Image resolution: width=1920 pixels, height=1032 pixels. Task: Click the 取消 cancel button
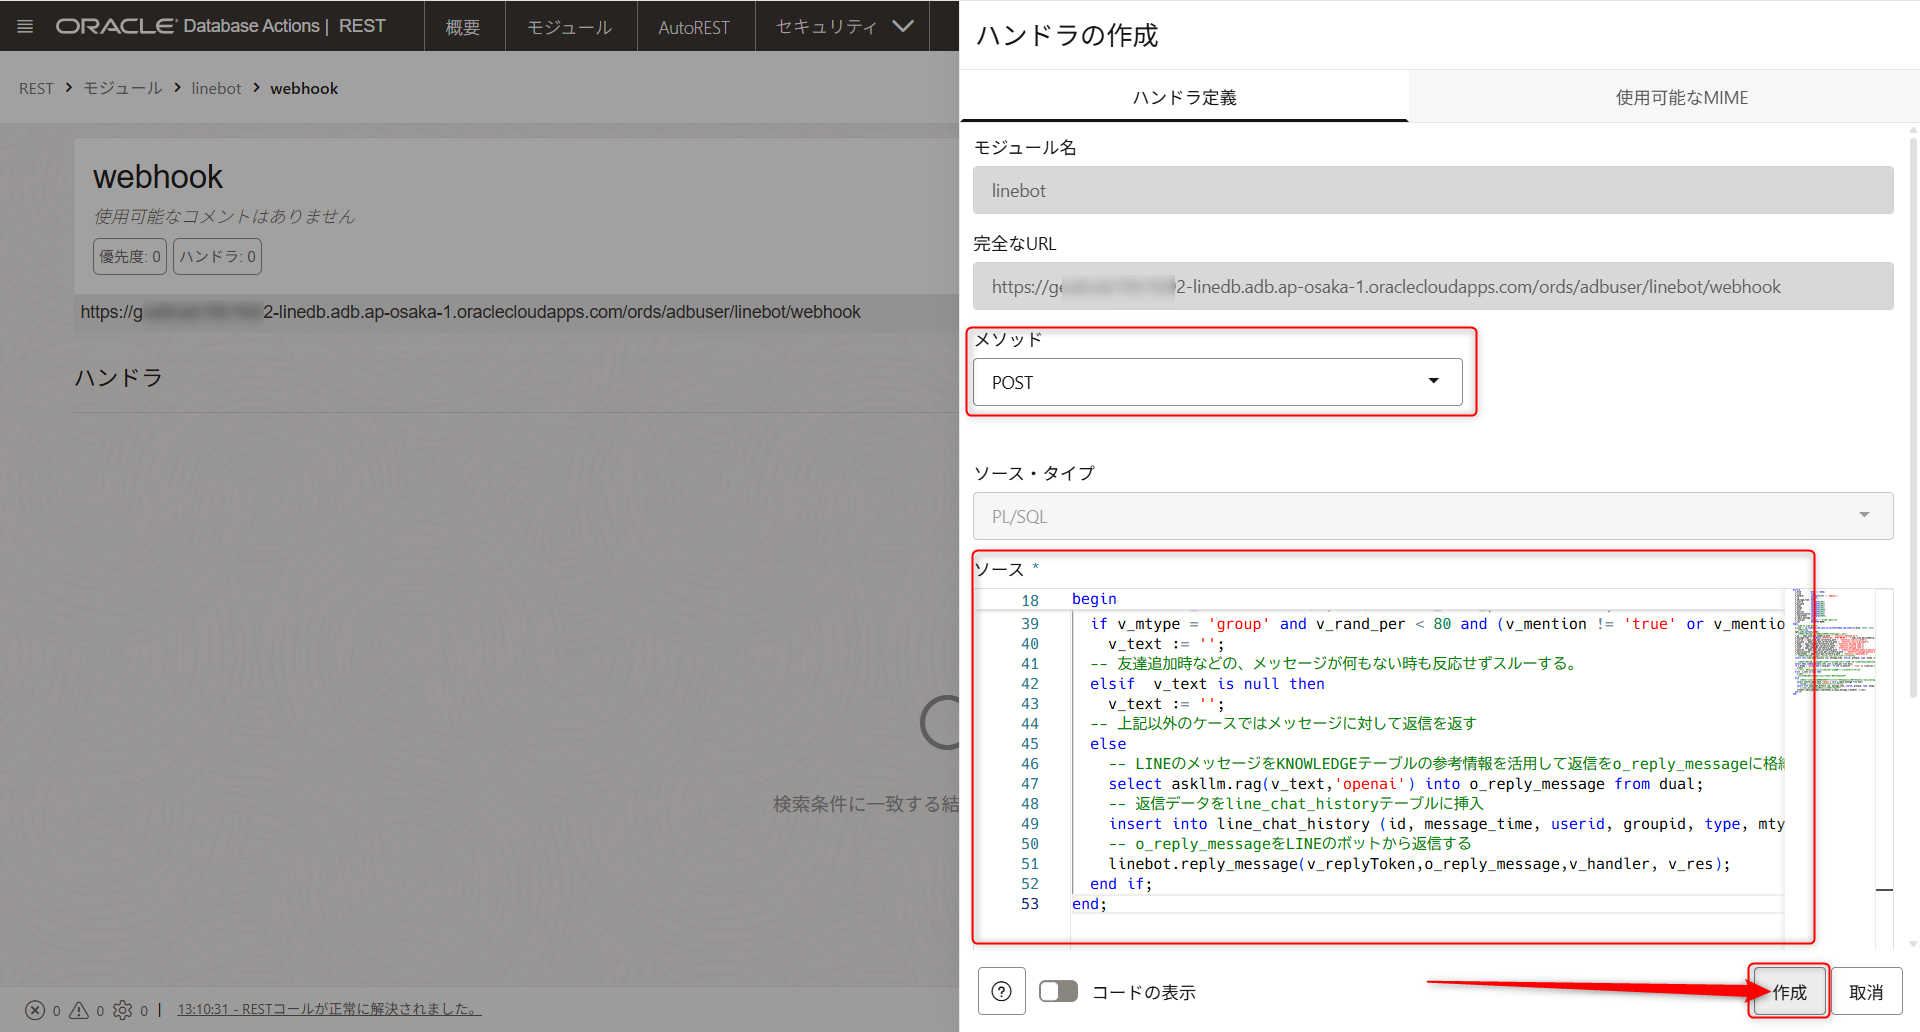point(1866,991)
